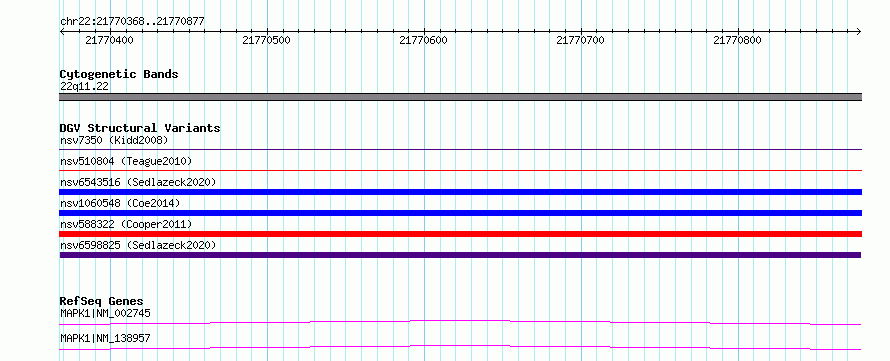The image size is (890, 361).
Task: Open the MAPK1|NM_002745 gene label
Action: [x=105, y=313]
